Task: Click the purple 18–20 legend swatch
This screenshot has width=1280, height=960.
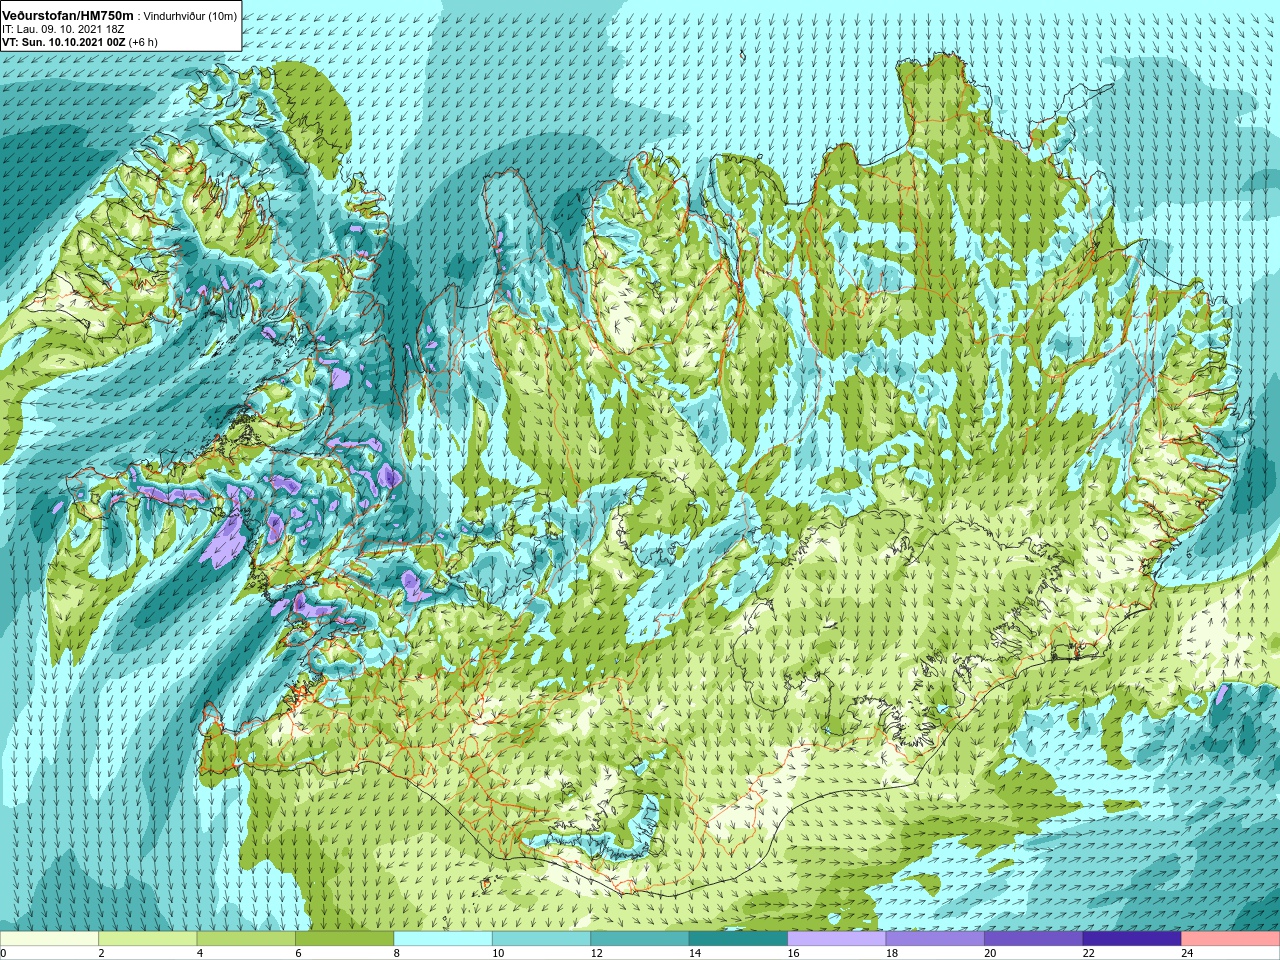Action: coord(935,939)
